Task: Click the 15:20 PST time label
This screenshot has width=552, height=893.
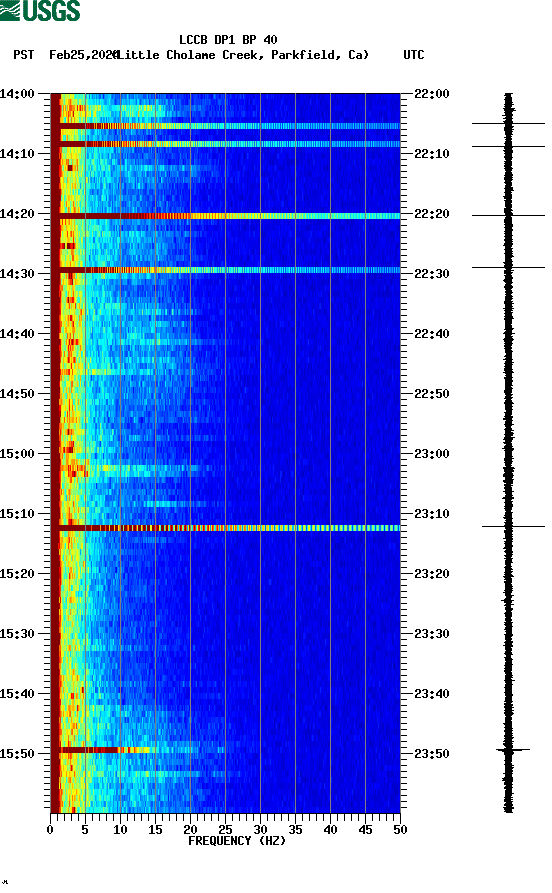Action: tap(17, 574)
